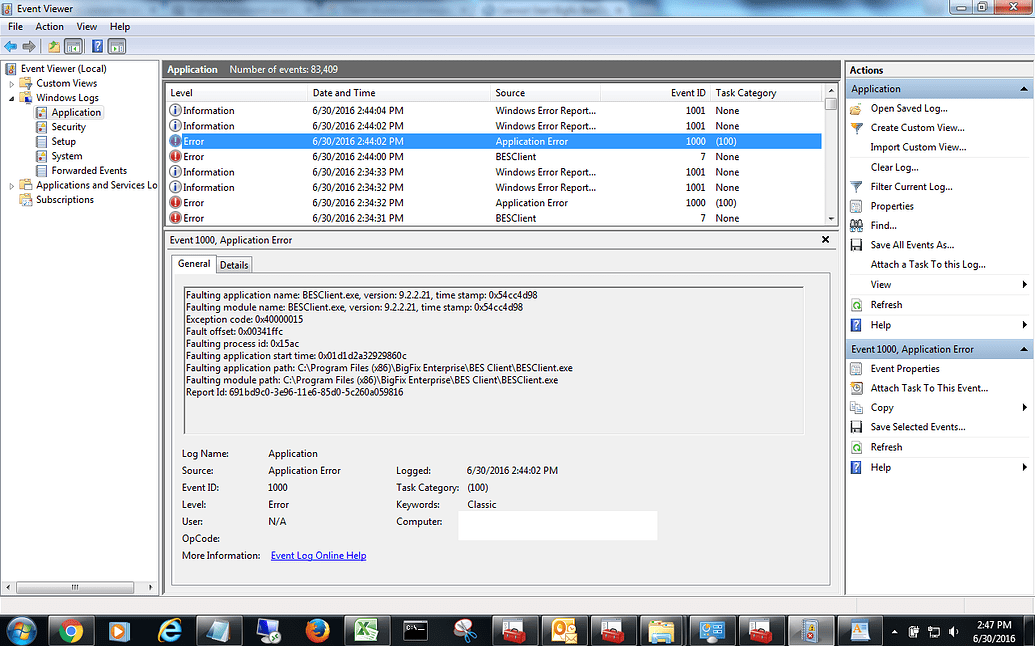Launch Excel from the taskbar
This screenshot has width=1035, height=646.
(366, 630)
